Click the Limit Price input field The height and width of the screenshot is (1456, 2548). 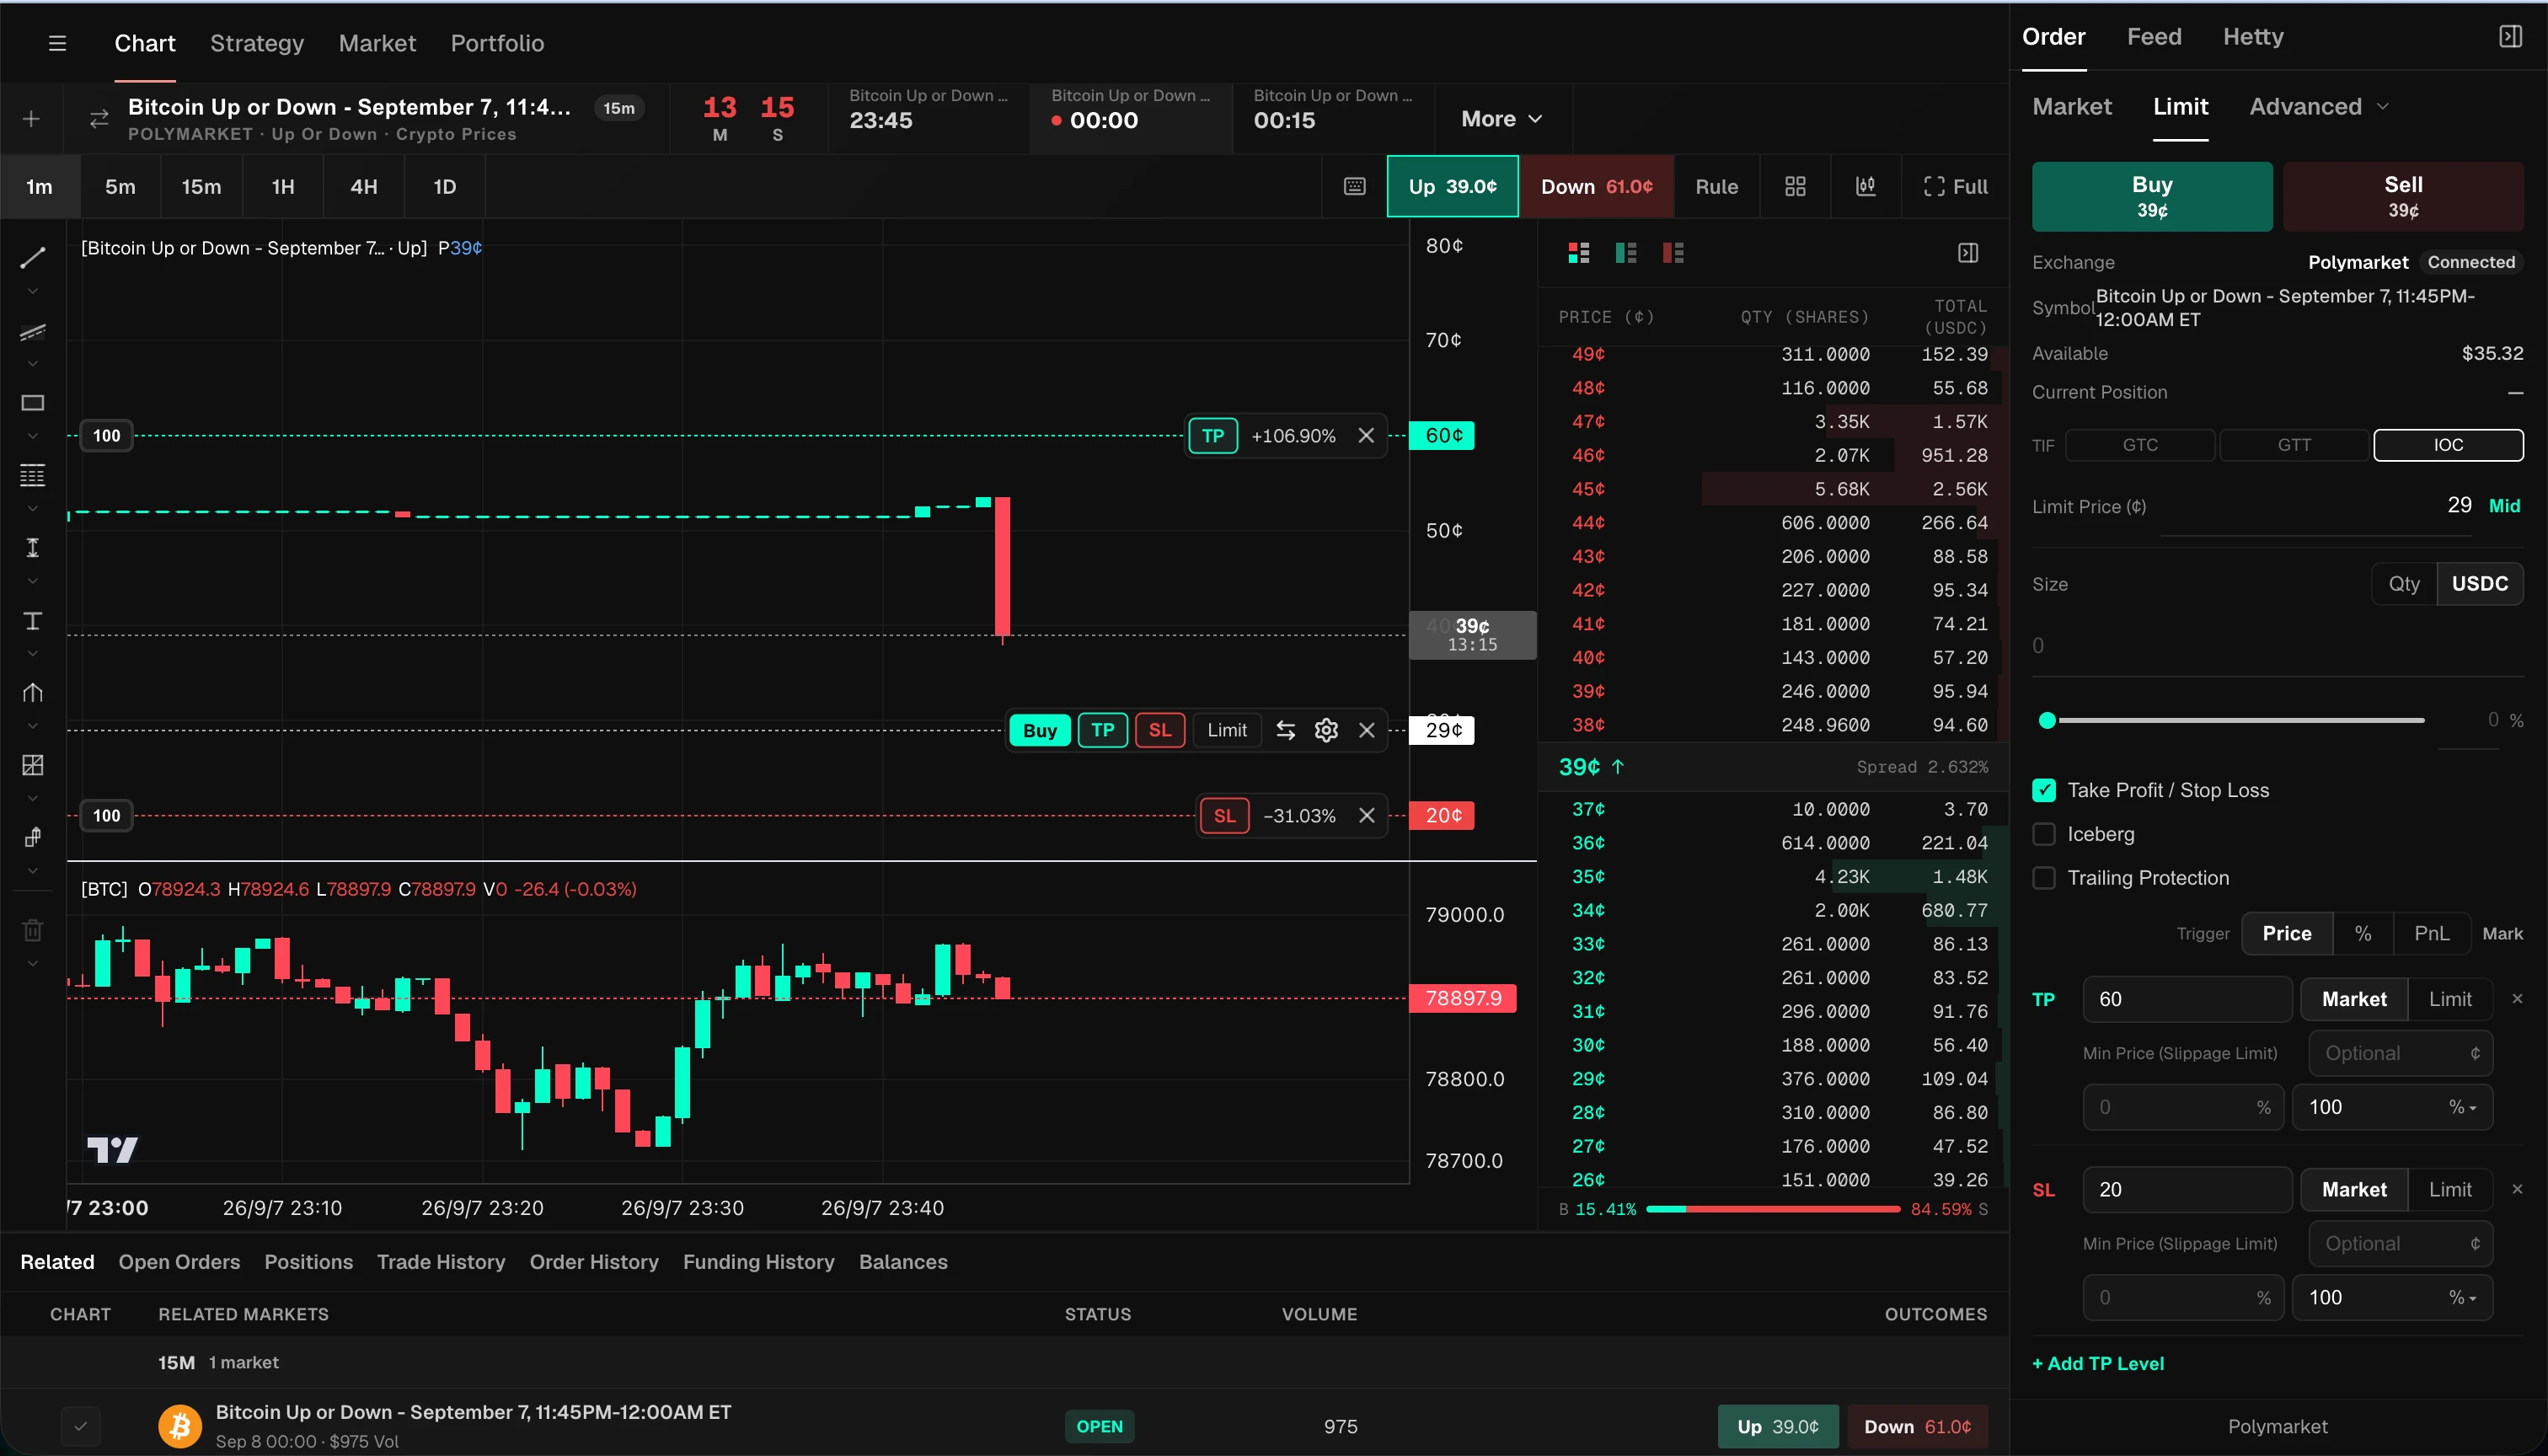[2316, 506]
